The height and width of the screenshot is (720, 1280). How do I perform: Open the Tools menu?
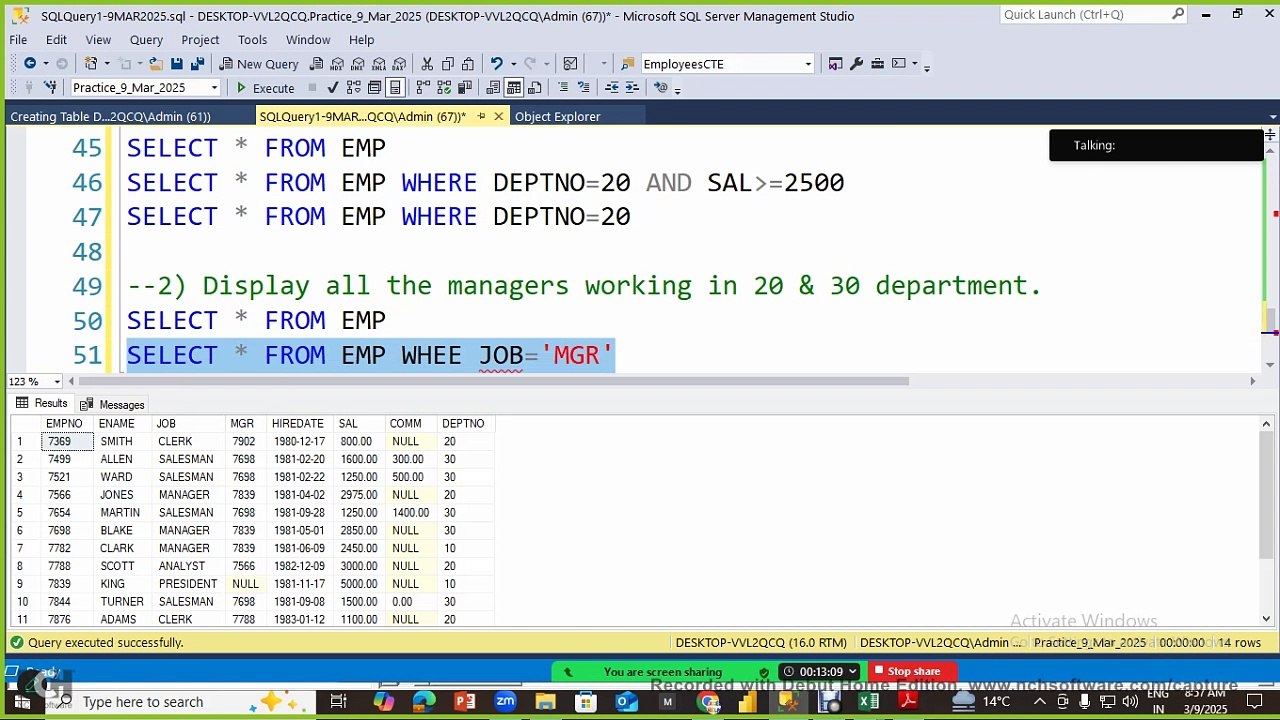(252, 39)
